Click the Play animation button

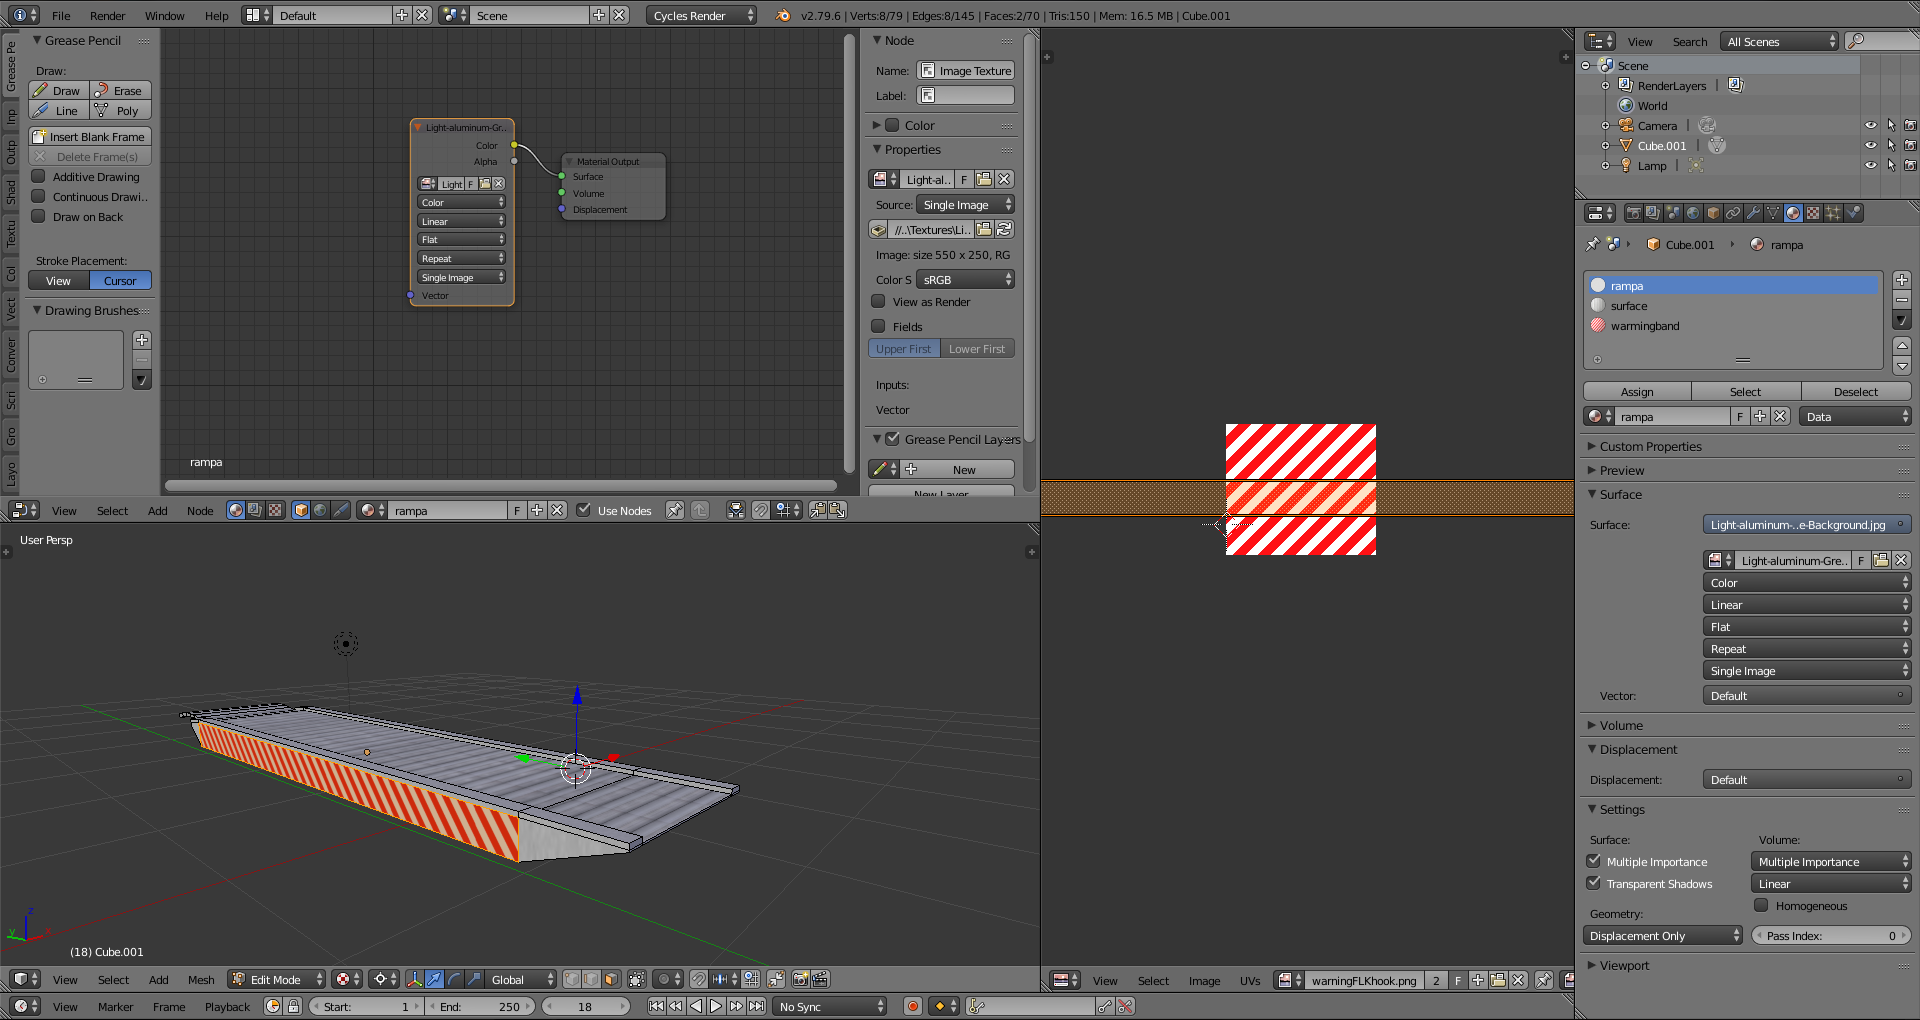pos(716,1006)
